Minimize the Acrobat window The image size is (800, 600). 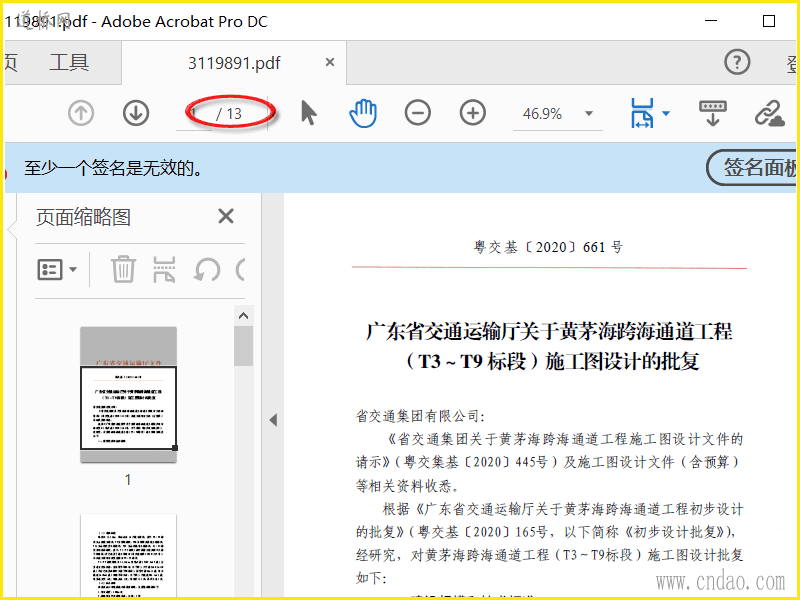(711, 21)
